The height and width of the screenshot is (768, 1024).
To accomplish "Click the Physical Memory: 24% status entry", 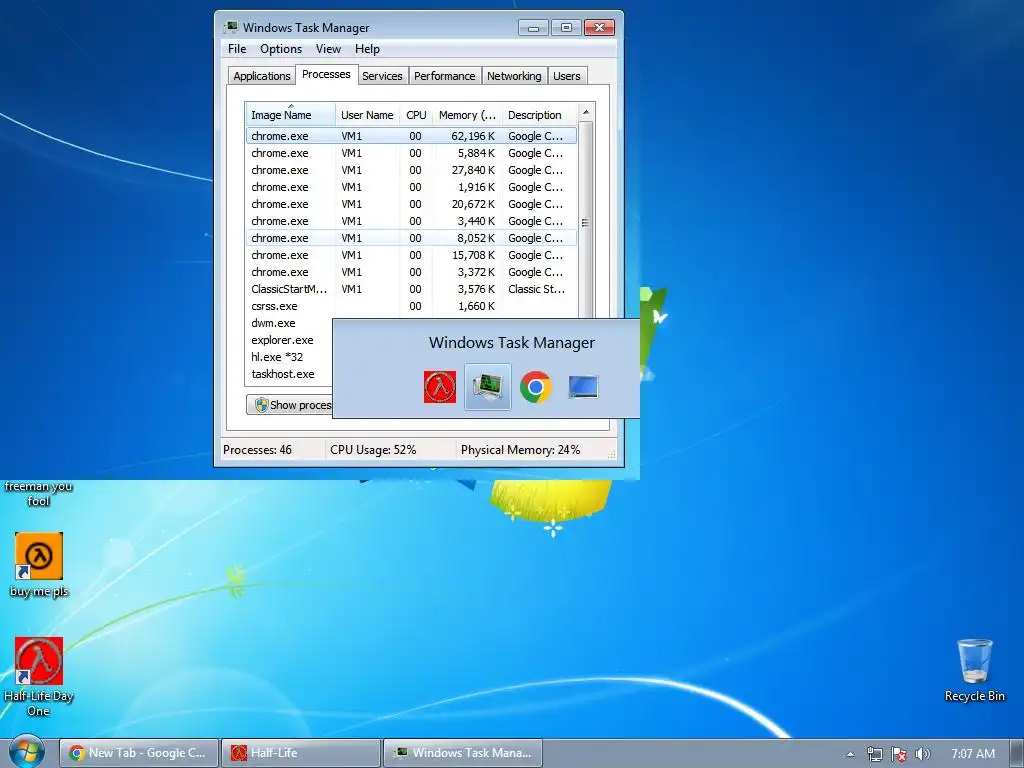I will [520, 450].
